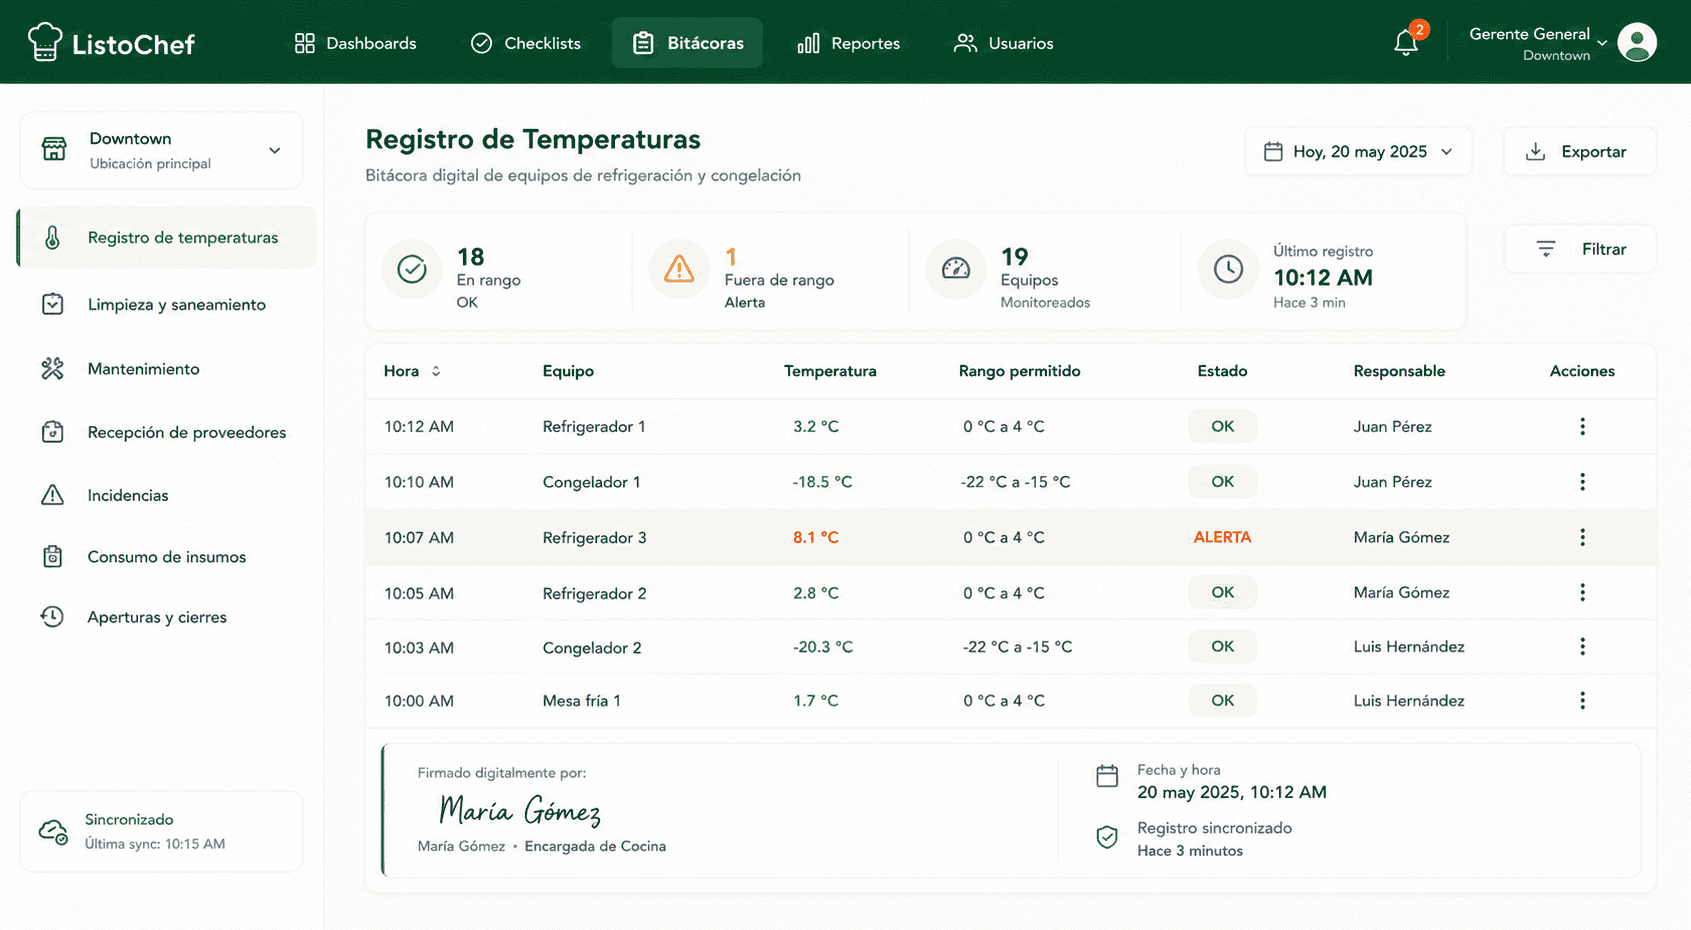Click the OK status of Congelador 1
1691x930 pixels.
(1222, 482)
